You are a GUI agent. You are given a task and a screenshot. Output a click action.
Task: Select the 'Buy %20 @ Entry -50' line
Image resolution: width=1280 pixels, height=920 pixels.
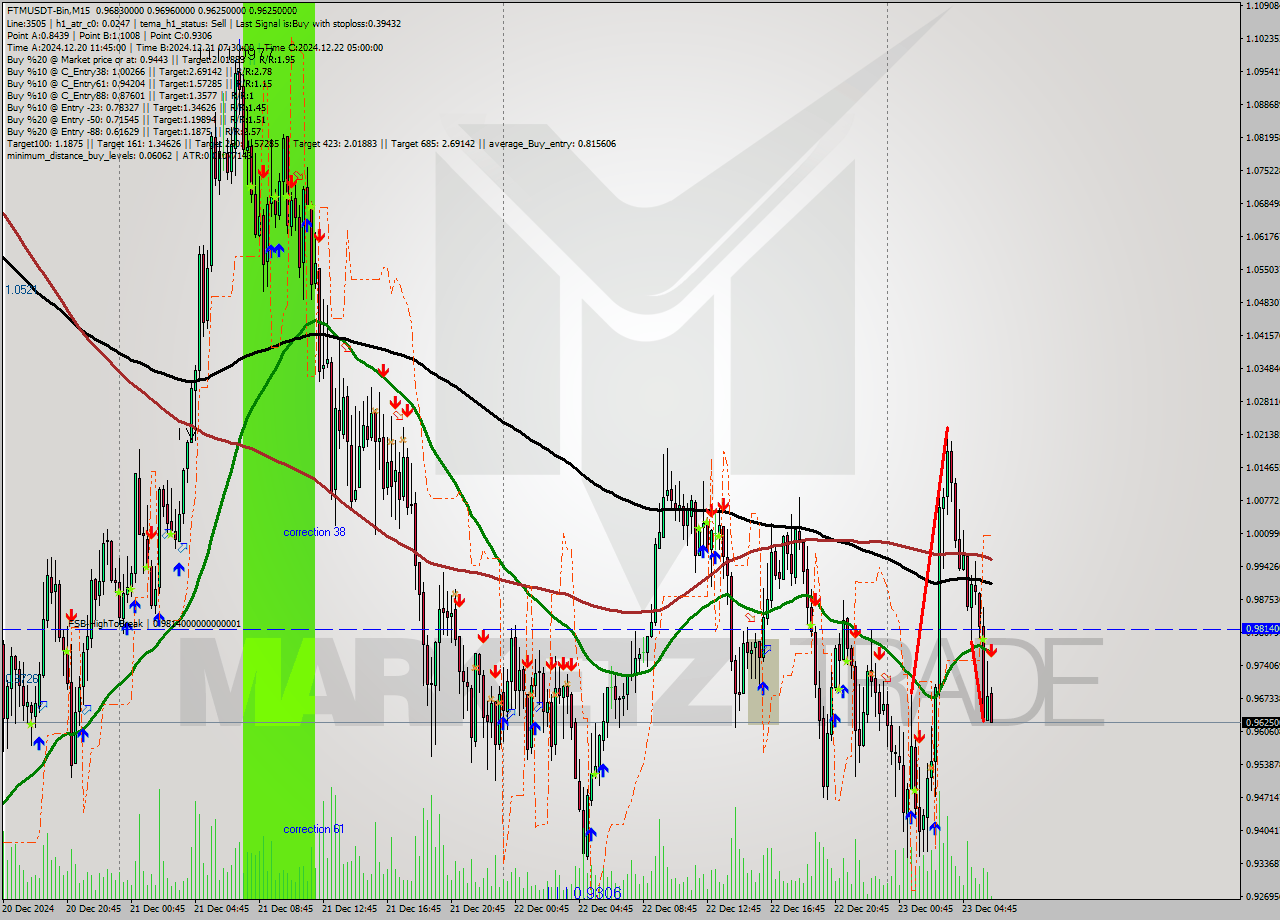tap(136, 119)
